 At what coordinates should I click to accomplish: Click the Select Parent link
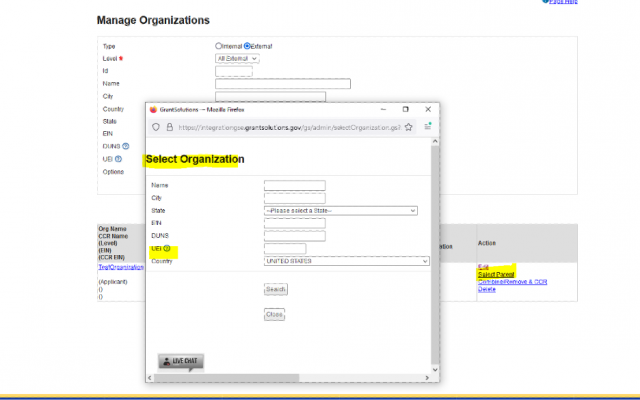tap(498, 274)
